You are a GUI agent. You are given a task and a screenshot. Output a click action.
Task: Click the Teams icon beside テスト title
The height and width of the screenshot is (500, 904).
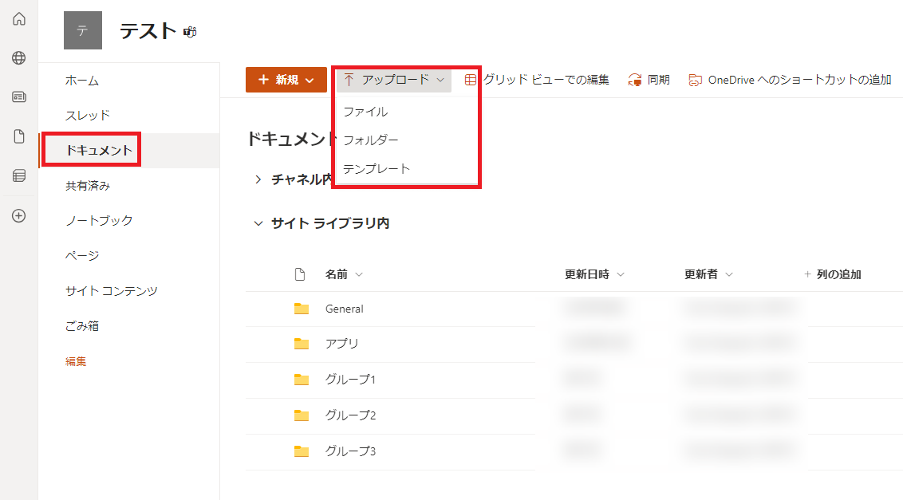click(x=190, y=32)
